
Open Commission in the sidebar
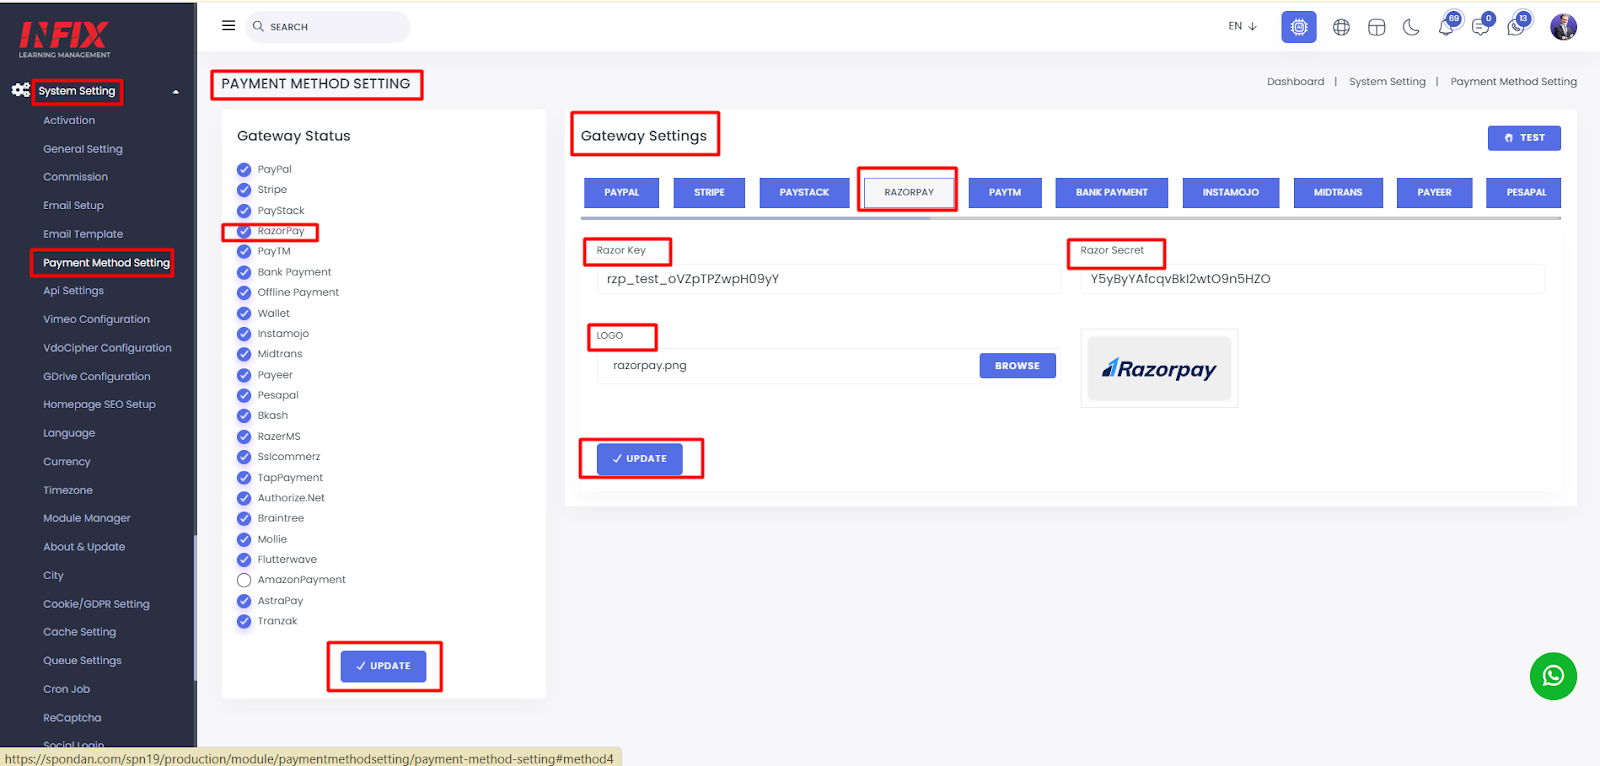click(75, 177)
